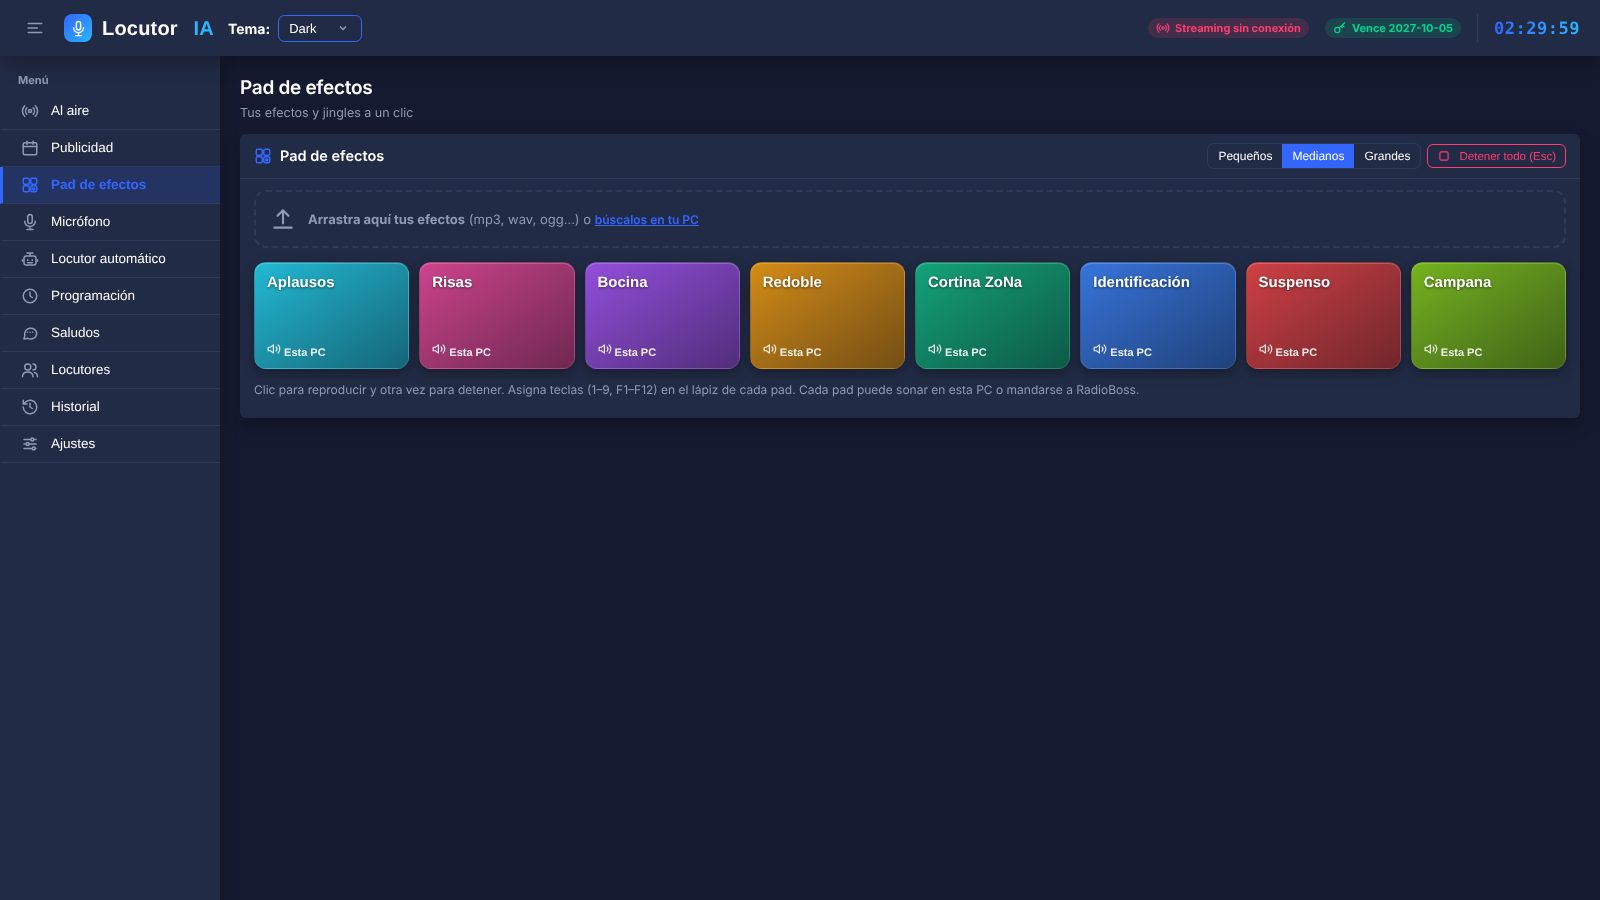Play the Aplausos effect pad
This screenshot has height=900, width=1600.
pyautogui.click(x=331, y=316)
